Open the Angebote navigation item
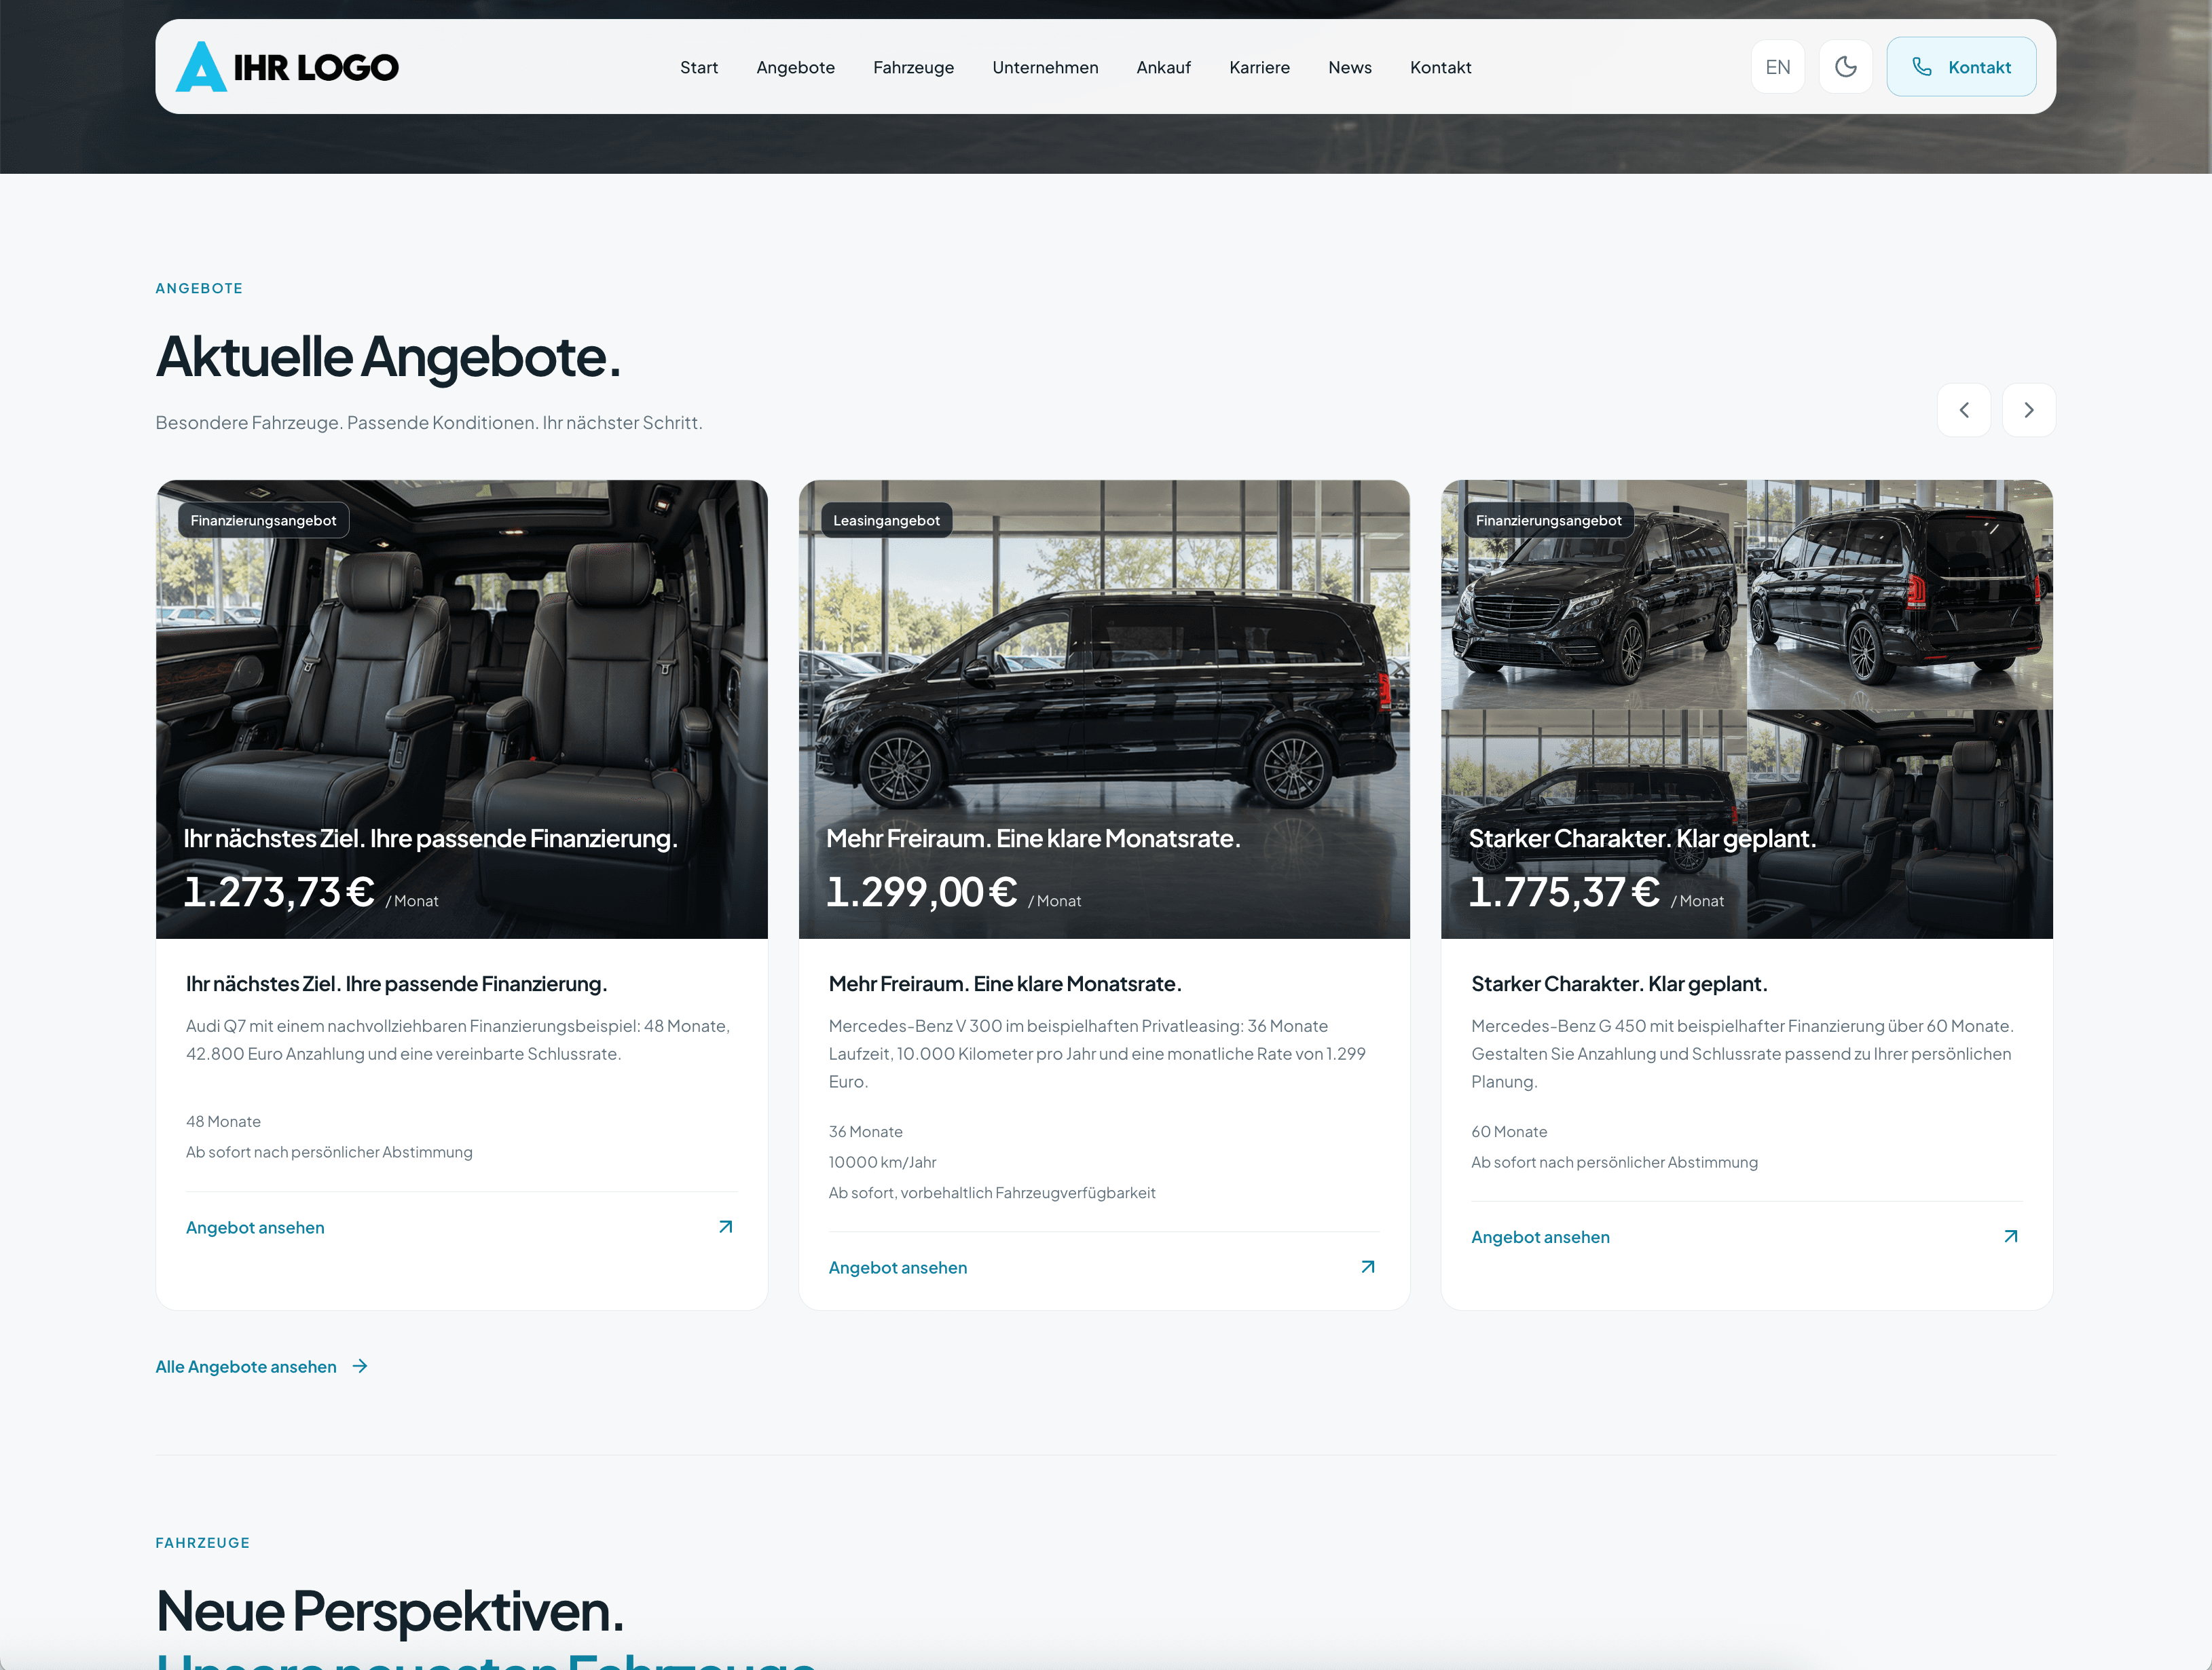2212x1670 pixels. 795,67
